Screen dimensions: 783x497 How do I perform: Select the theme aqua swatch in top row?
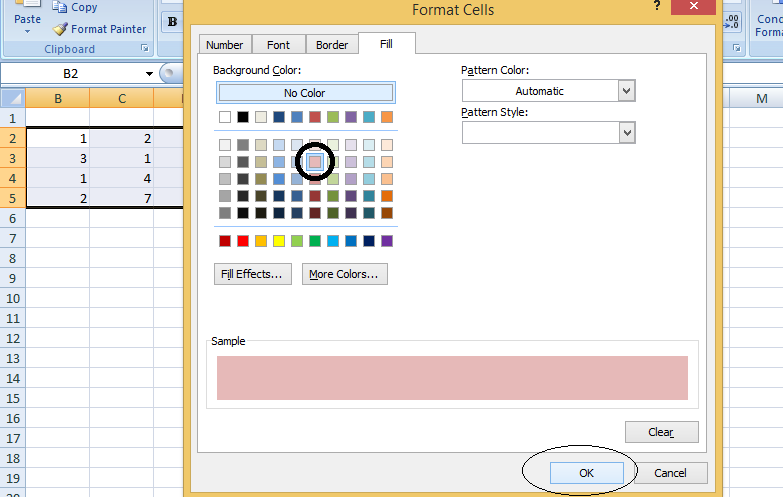369,117
